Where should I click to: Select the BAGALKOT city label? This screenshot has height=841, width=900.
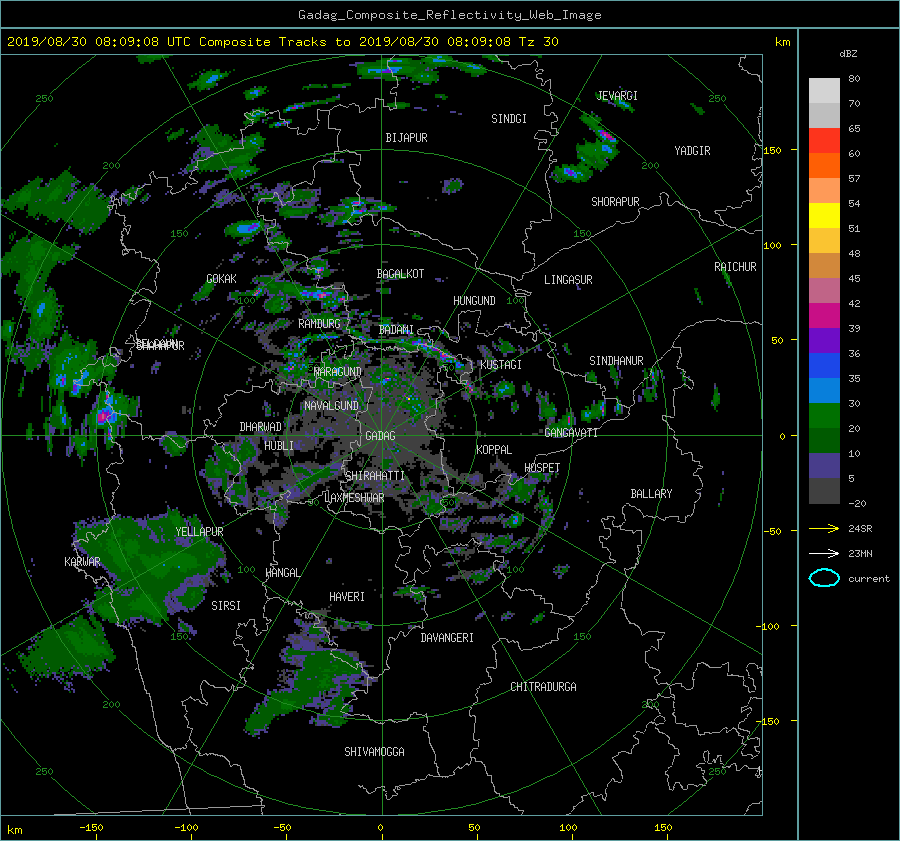(x=400, y=274)
